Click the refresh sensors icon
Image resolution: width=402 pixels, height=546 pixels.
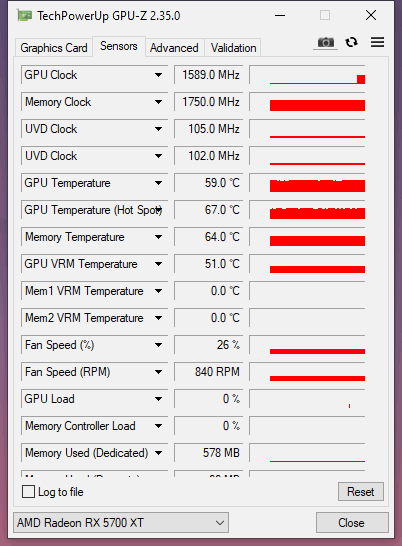351,42
